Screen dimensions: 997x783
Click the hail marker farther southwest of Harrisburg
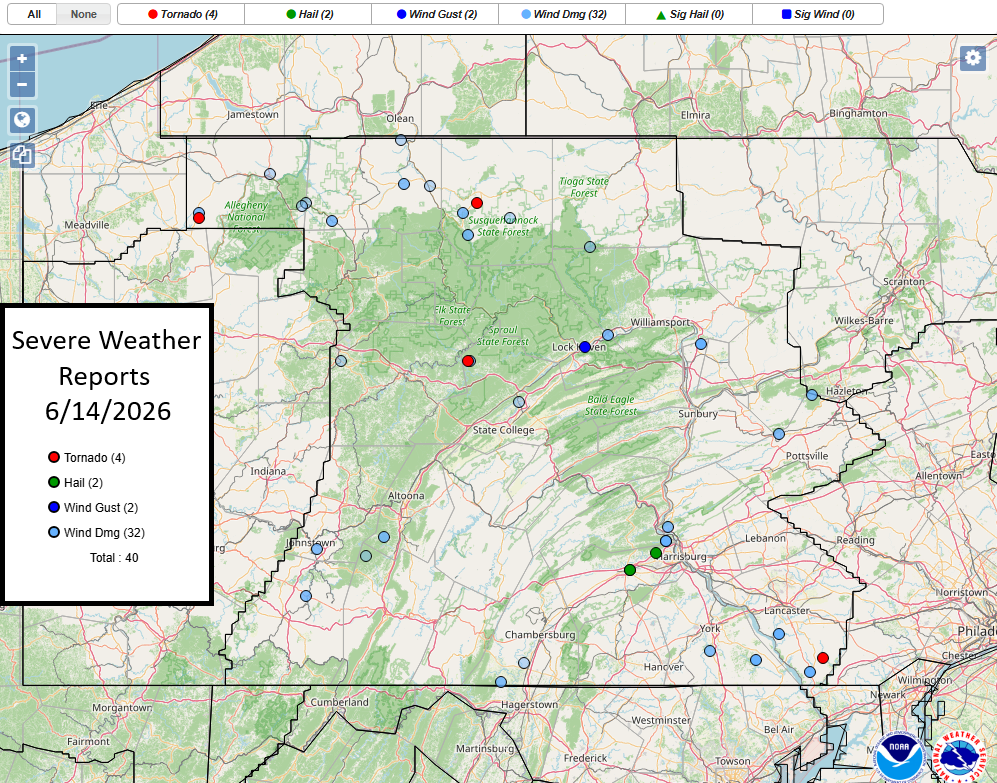(629, 570)
